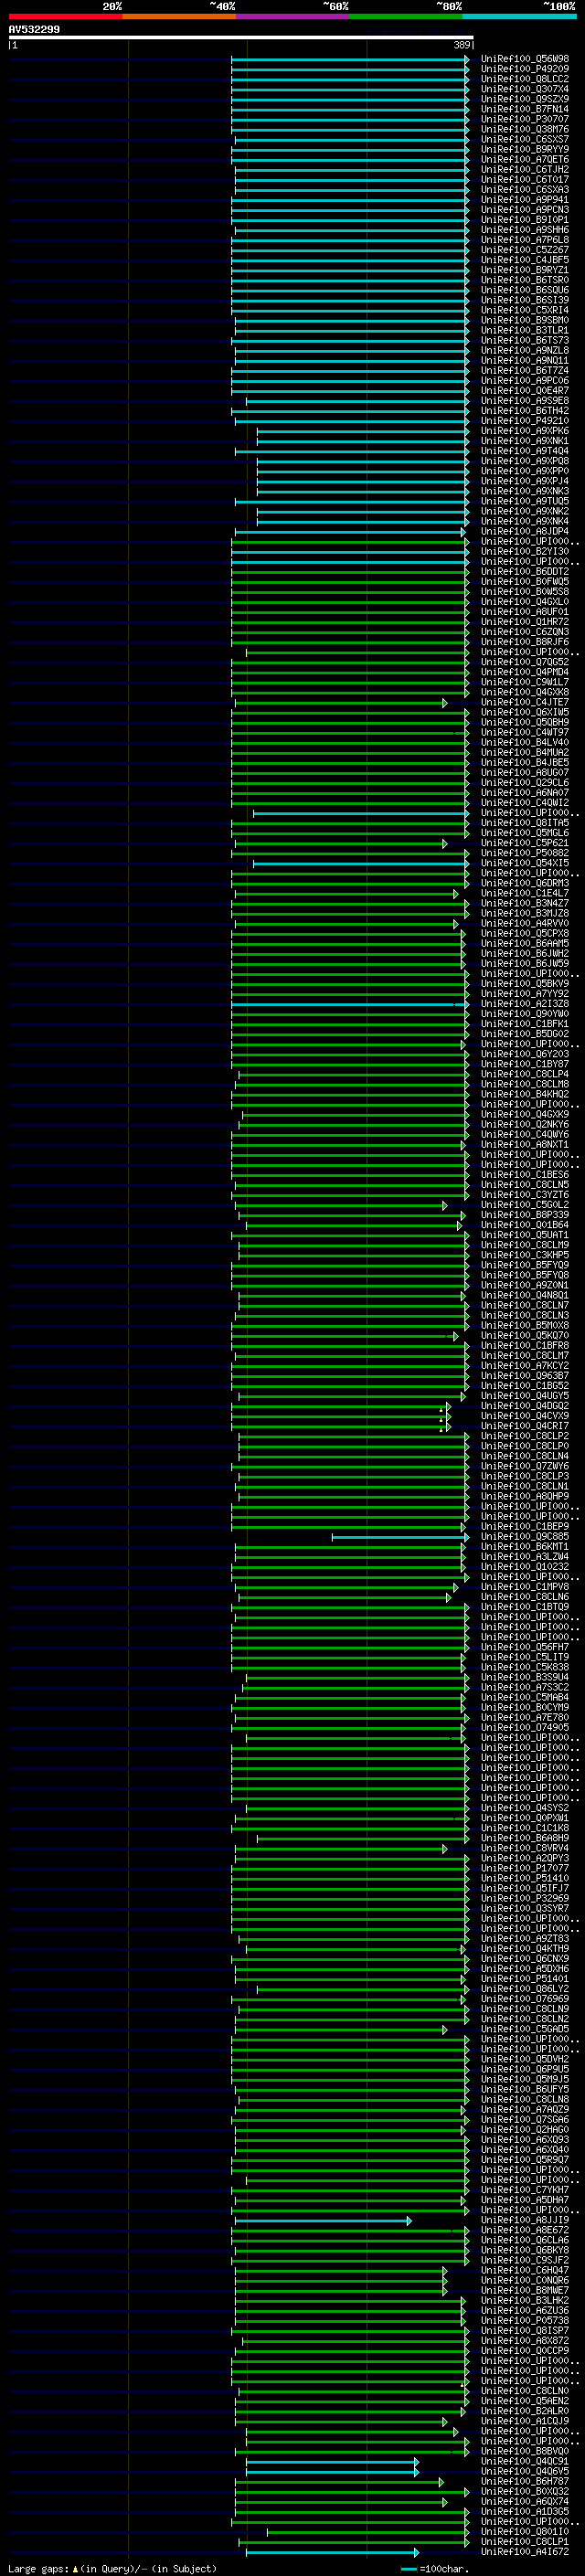Screen dimensions: 585x2576
Task: Select the UniRef100_P05738 label
Action: point(525,2321)
